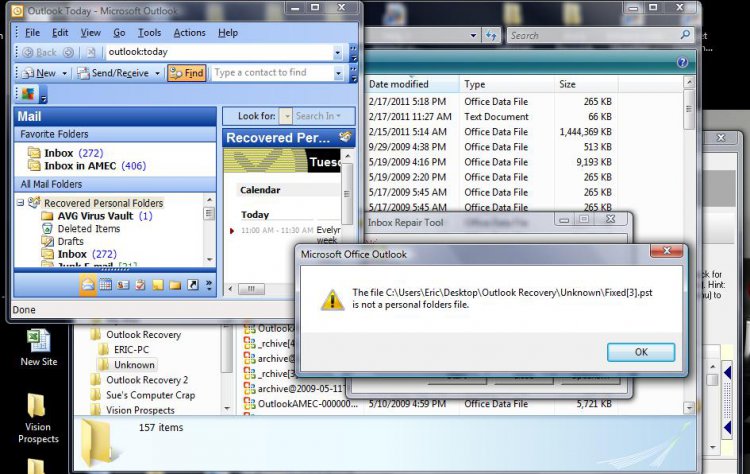750x474 pixels.
Task: Click the Forward navigation arrow icon
Action: click(x=68, y=52)
